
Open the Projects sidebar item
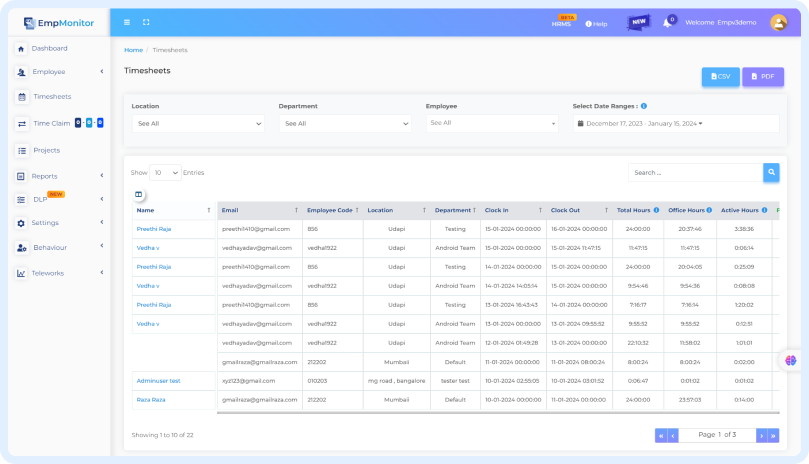(46, 150)
